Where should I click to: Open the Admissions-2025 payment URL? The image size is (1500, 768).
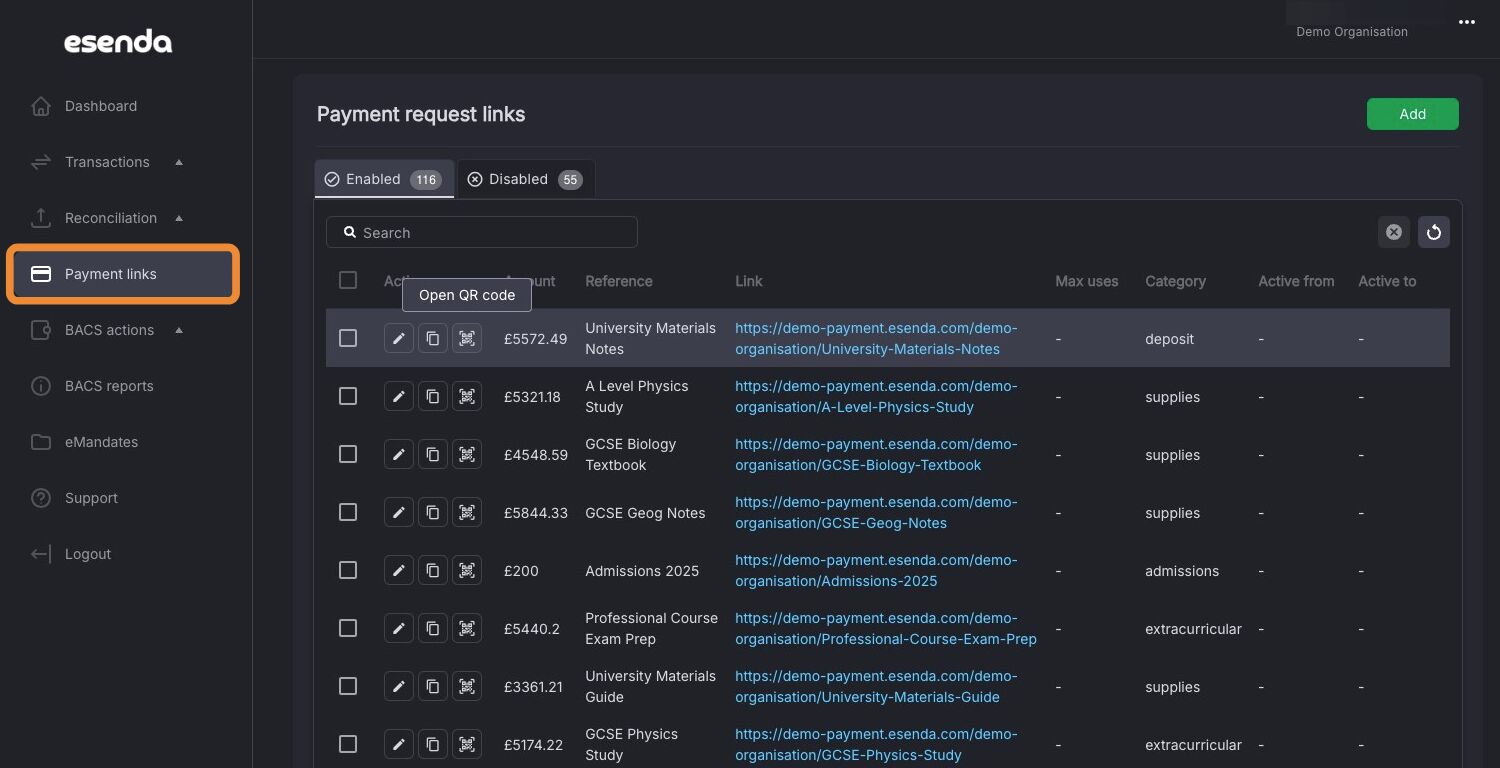pyautogui.click(x=876, y=571)
